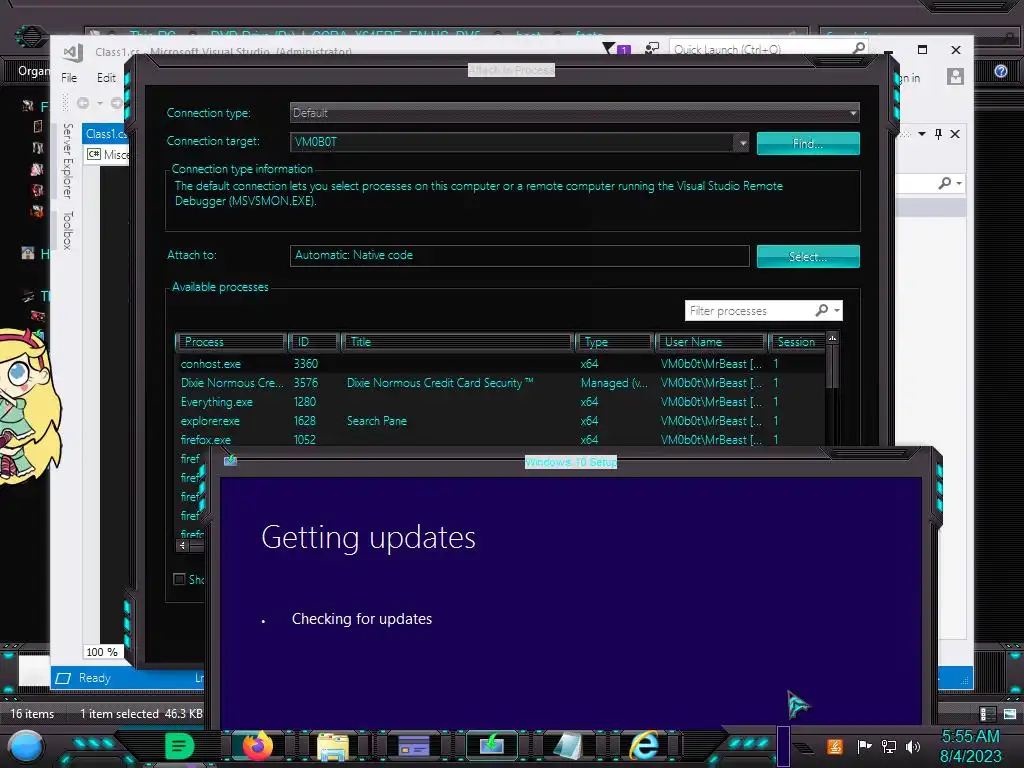The height and width of the screenshot is (768, 1024).
Task: Open File Explorer from the taskbar
Action: (x=333, y=746)
